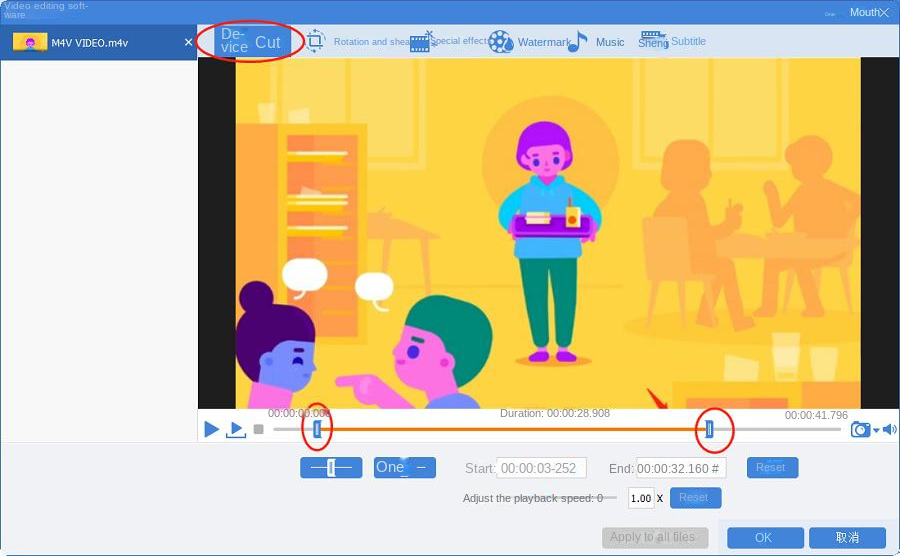Close the M4V VIDEO.m4v file entry

click(188, 43)
